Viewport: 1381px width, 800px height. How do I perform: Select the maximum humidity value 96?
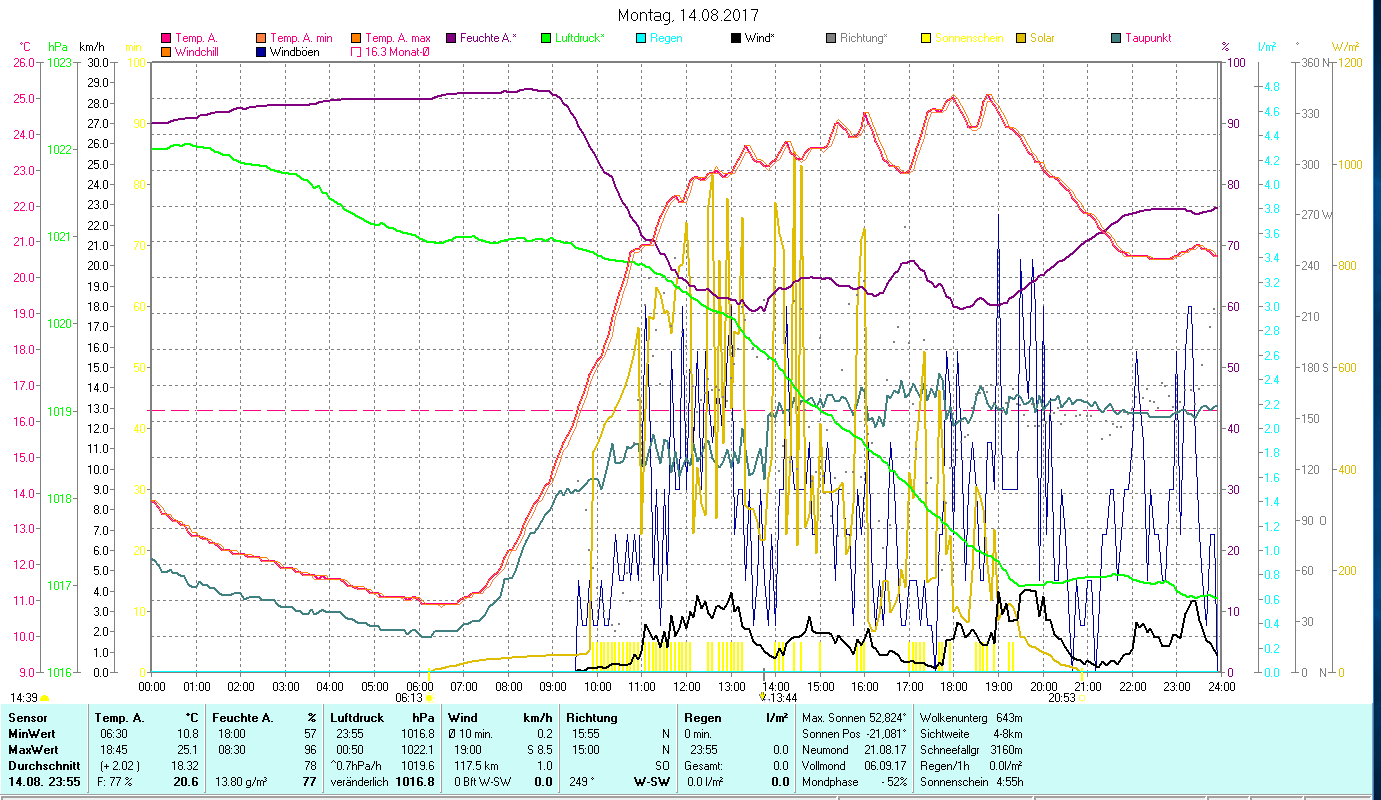310,750
